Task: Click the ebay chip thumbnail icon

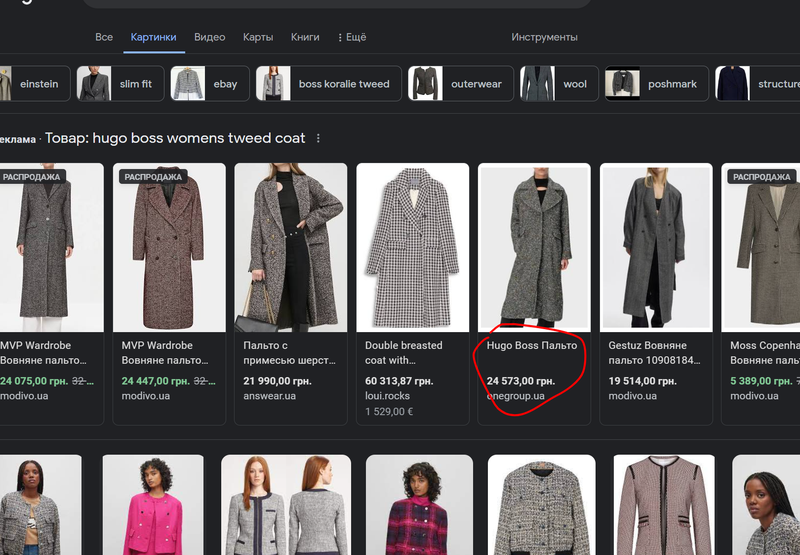Action: [x=188, y=84]
